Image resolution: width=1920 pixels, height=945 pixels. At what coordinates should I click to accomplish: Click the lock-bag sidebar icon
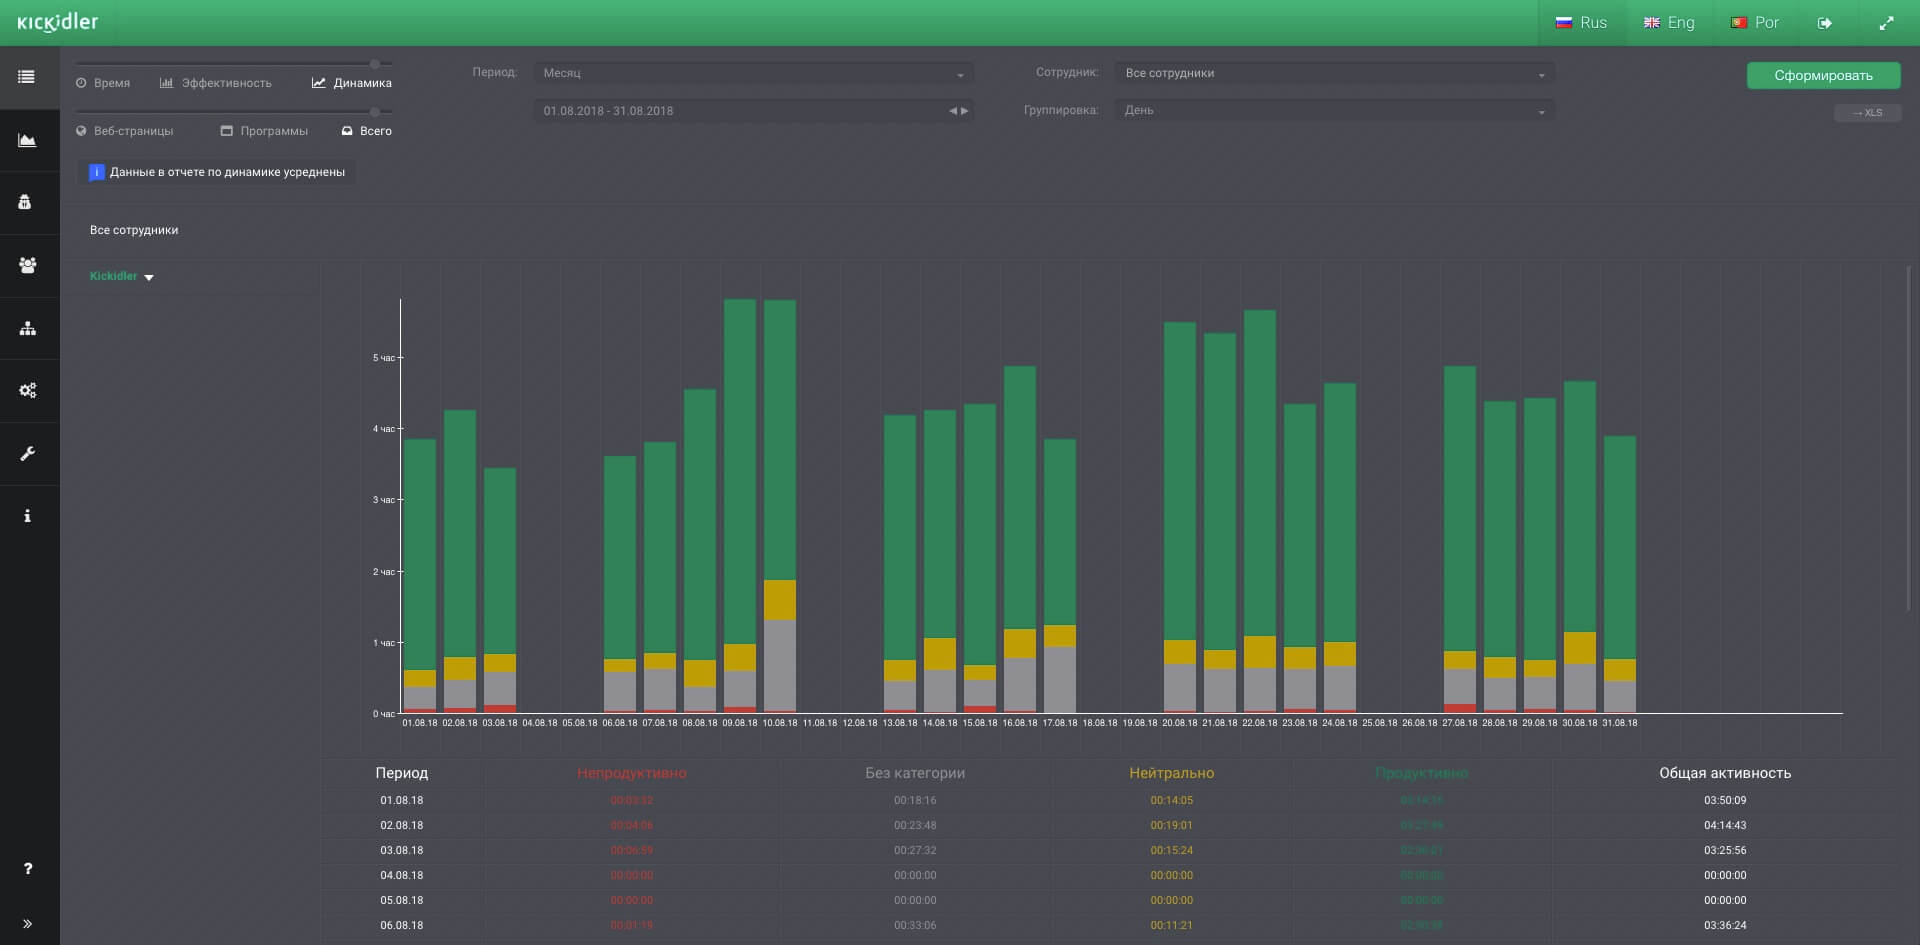tap(25, 202)
